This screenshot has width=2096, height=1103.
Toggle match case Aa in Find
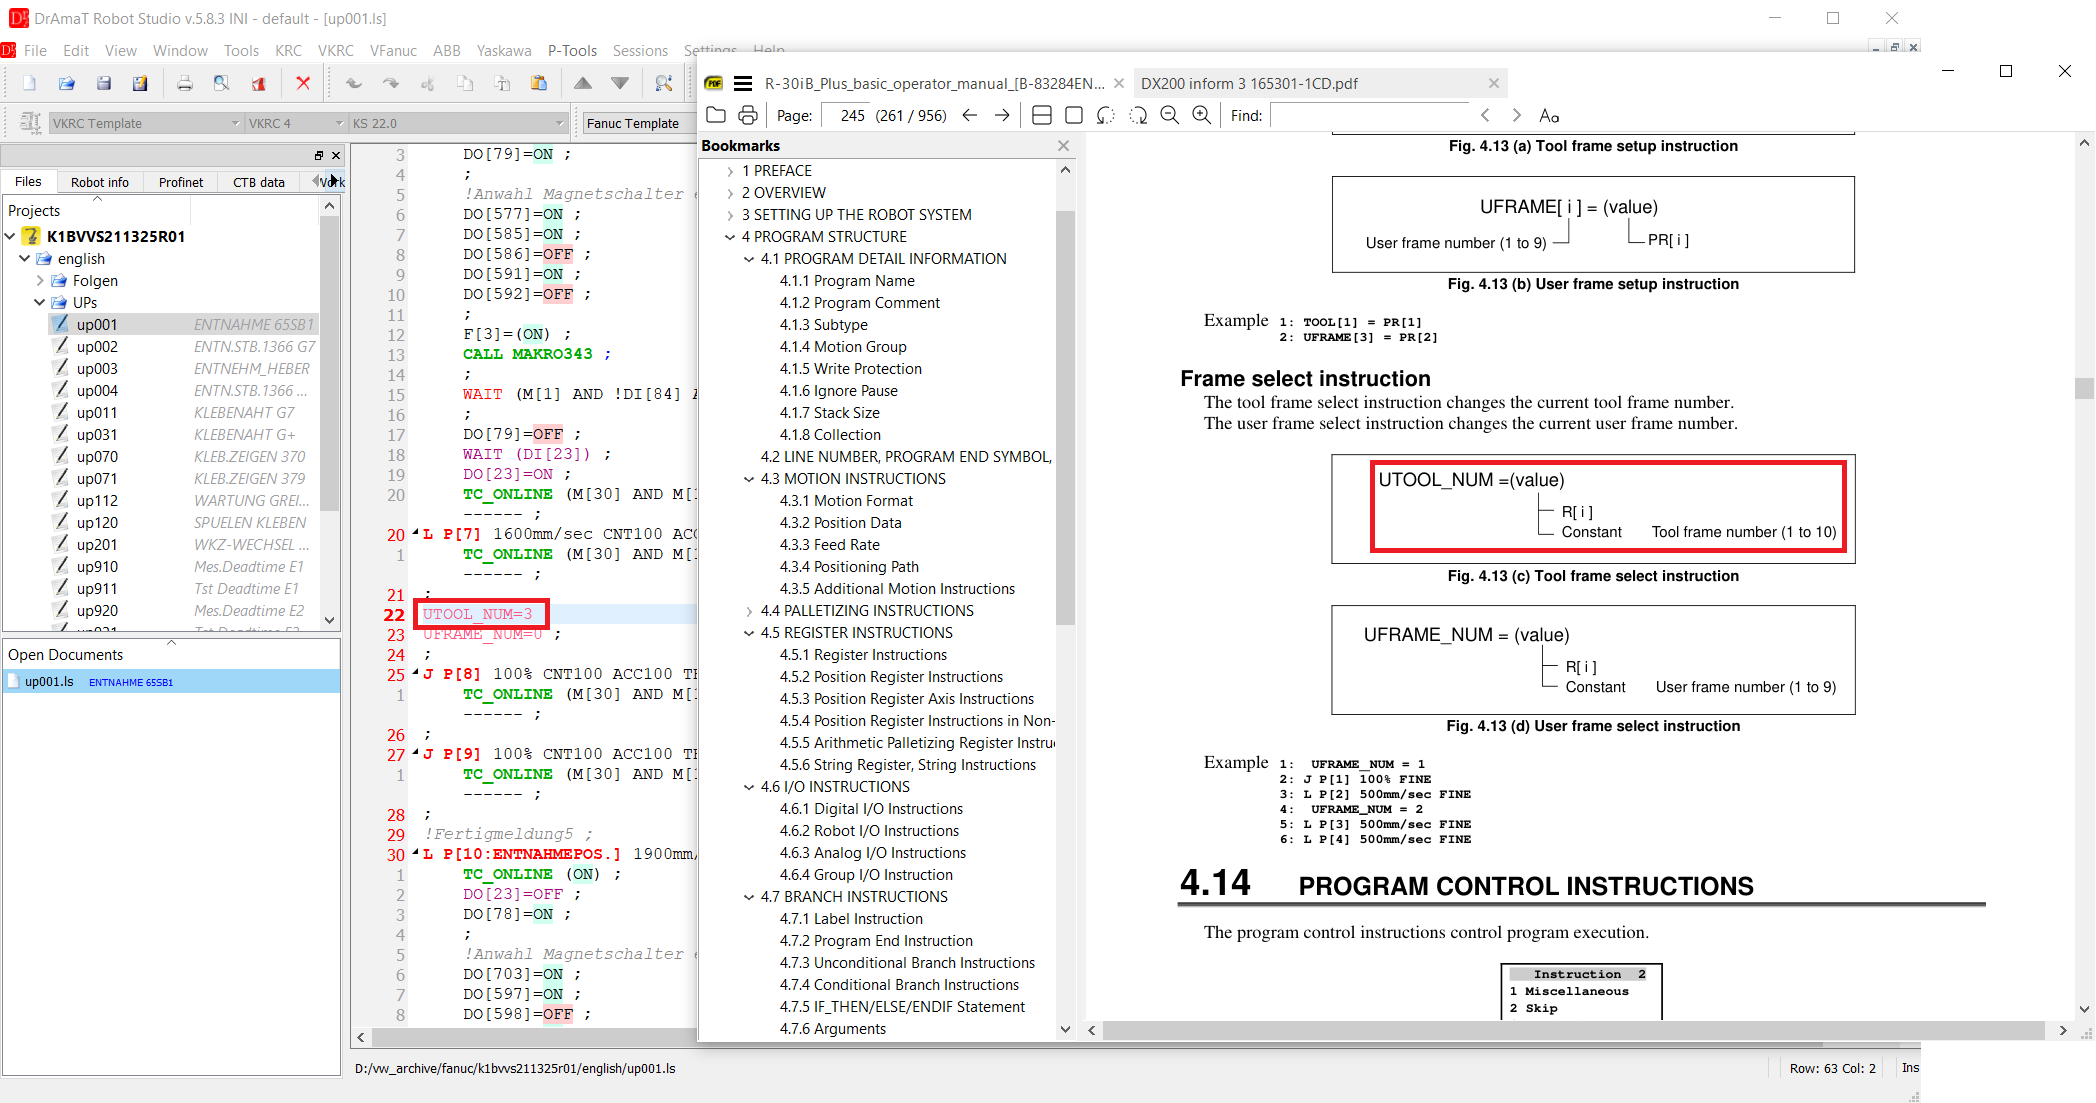[x=1549, y=115]
